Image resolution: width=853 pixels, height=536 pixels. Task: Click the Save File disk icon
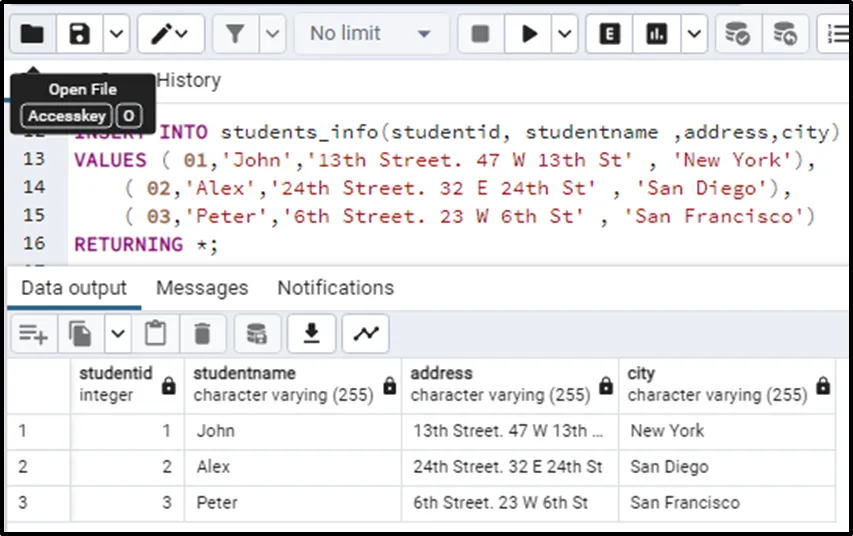pyautogui.click(x=79, y=34)
